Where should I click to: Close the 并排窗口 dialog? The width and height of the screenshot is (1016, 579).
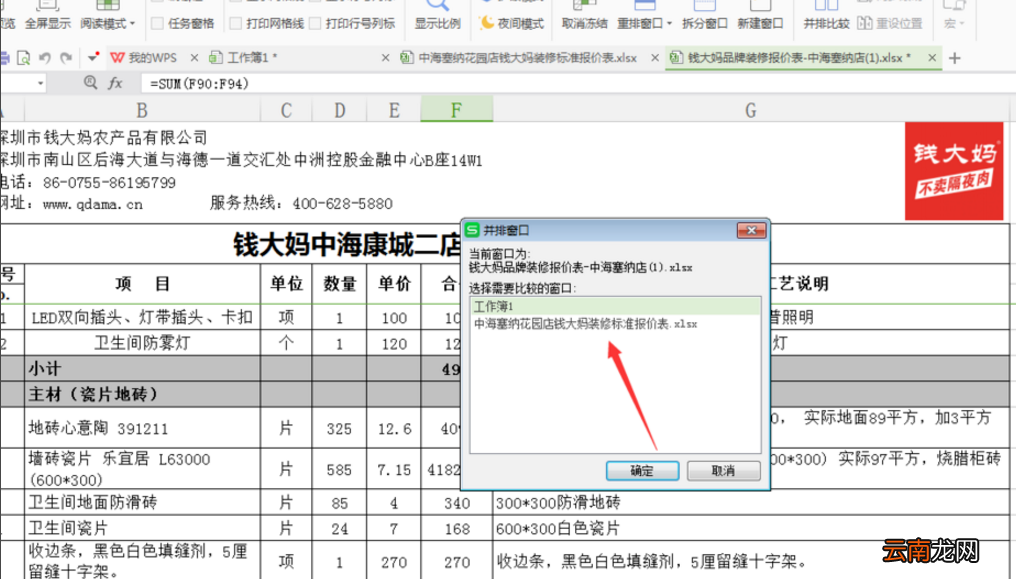tap(751, 231)
